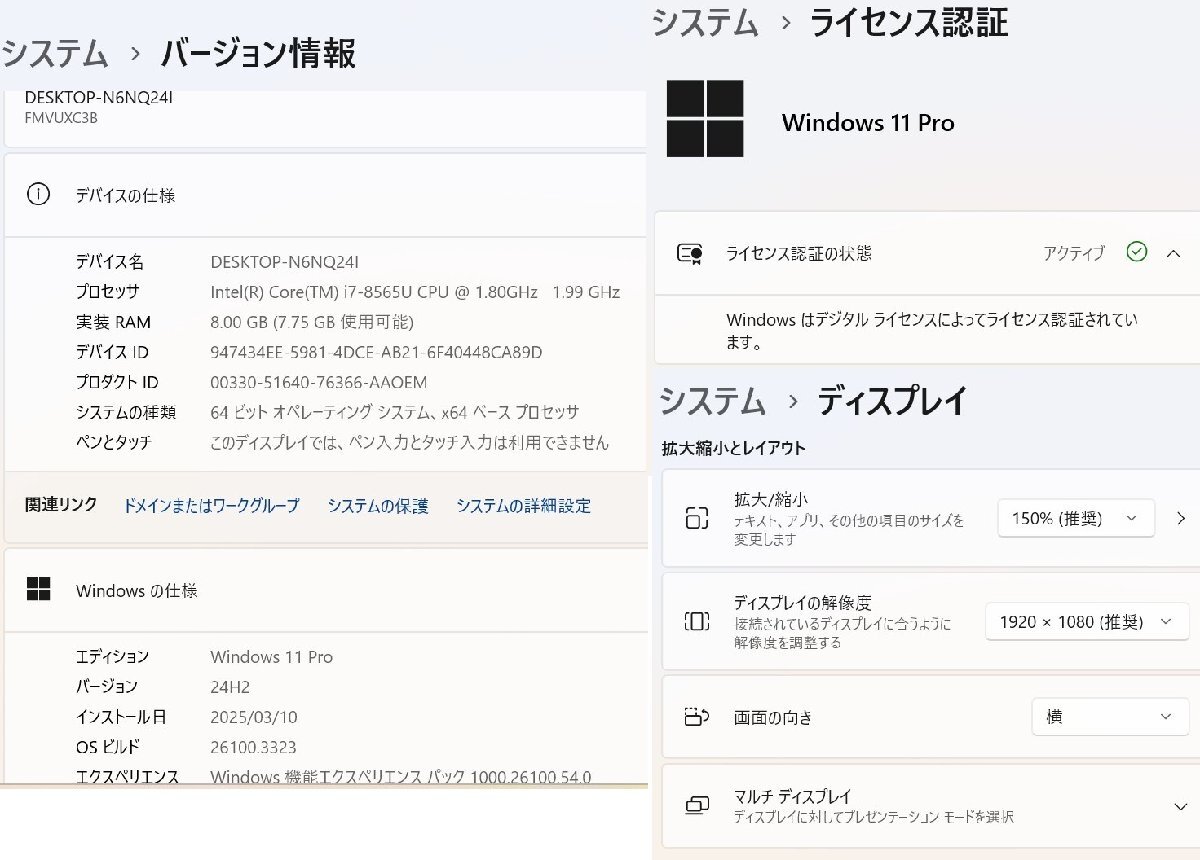The width and height of the screenshot is (1200, 860).
Task: Click the ライセンス認証 page title
Action: 908,22
